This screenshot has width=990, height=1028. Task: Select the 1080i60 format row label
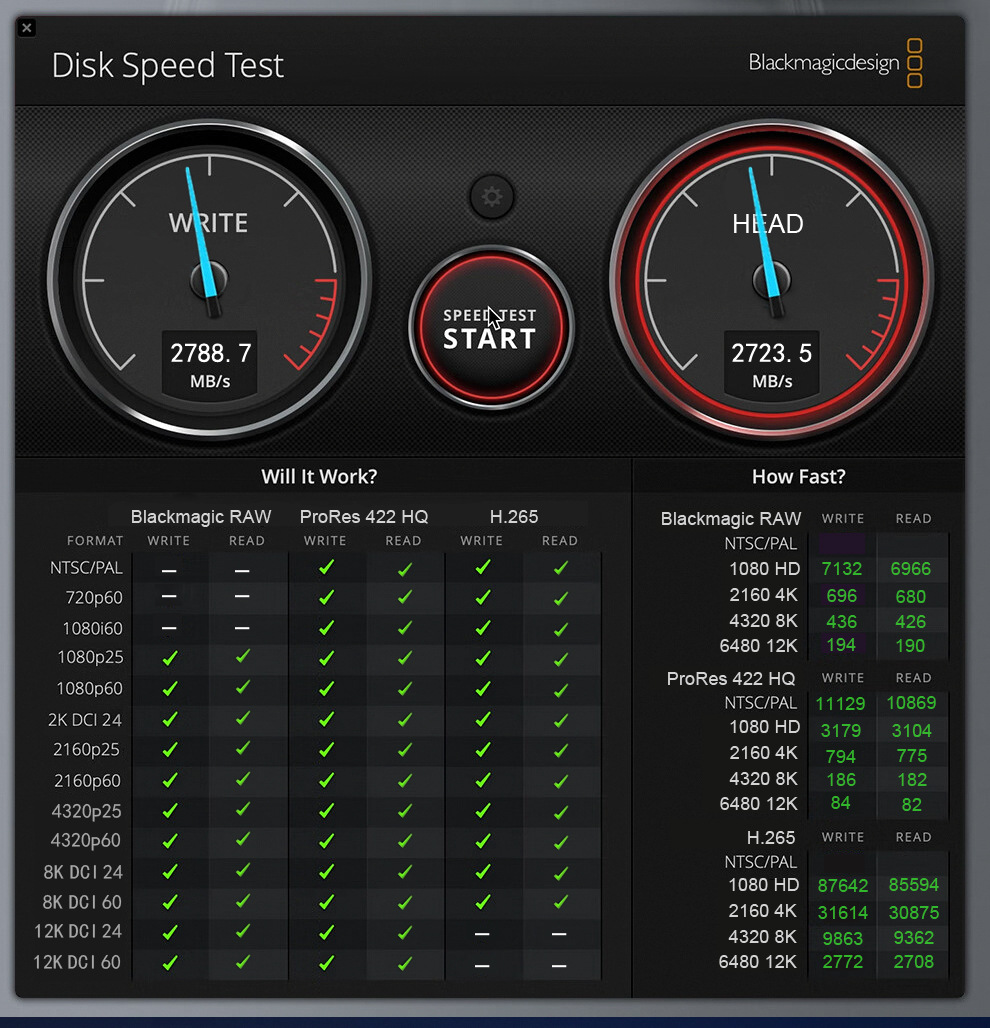point(92,629)
